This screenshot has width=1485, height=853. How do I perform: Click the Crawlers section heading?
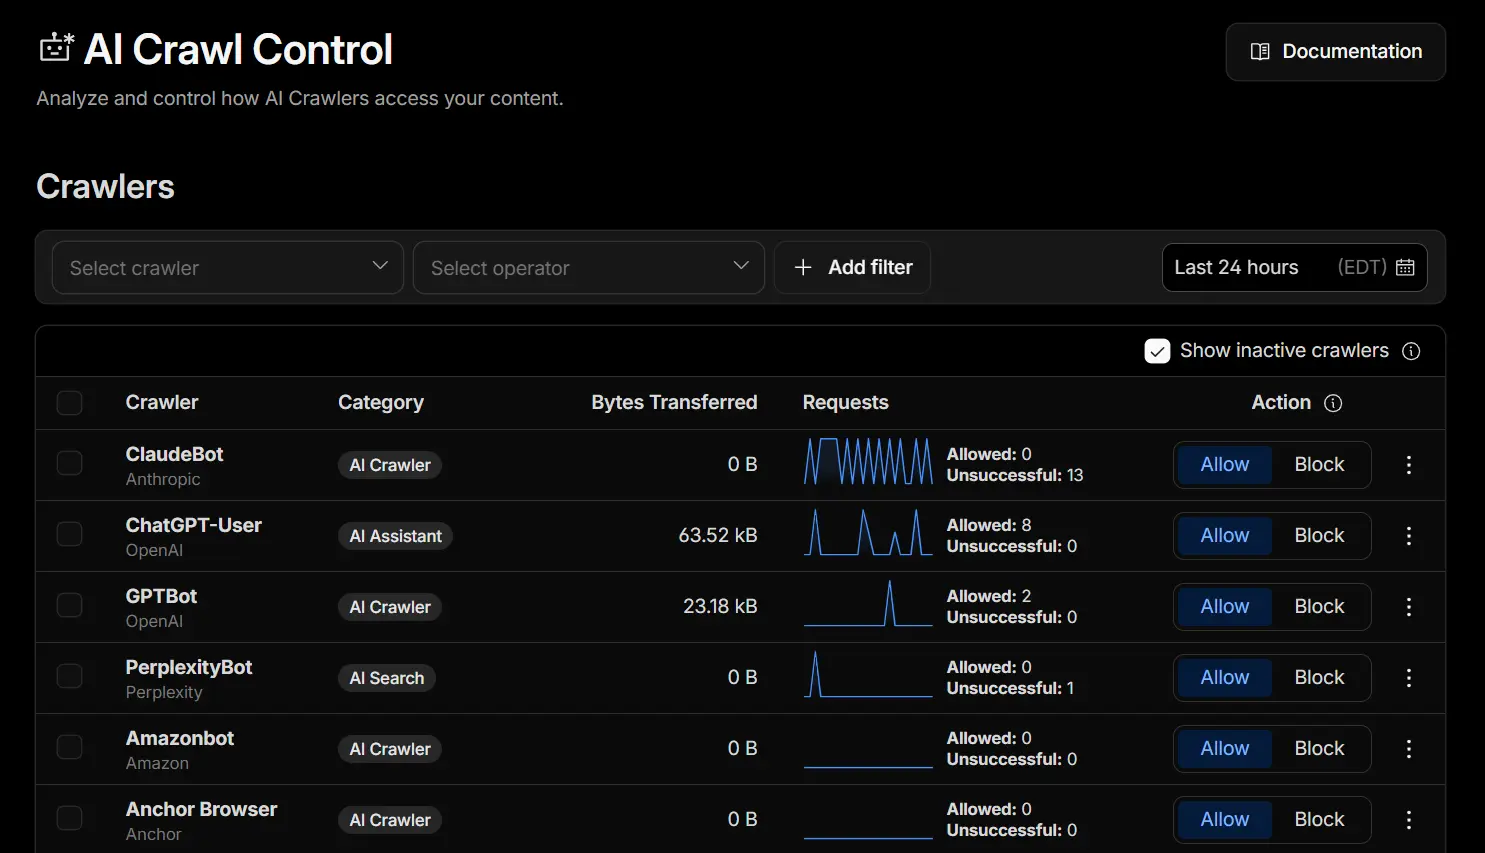click(x=105, y=187)
